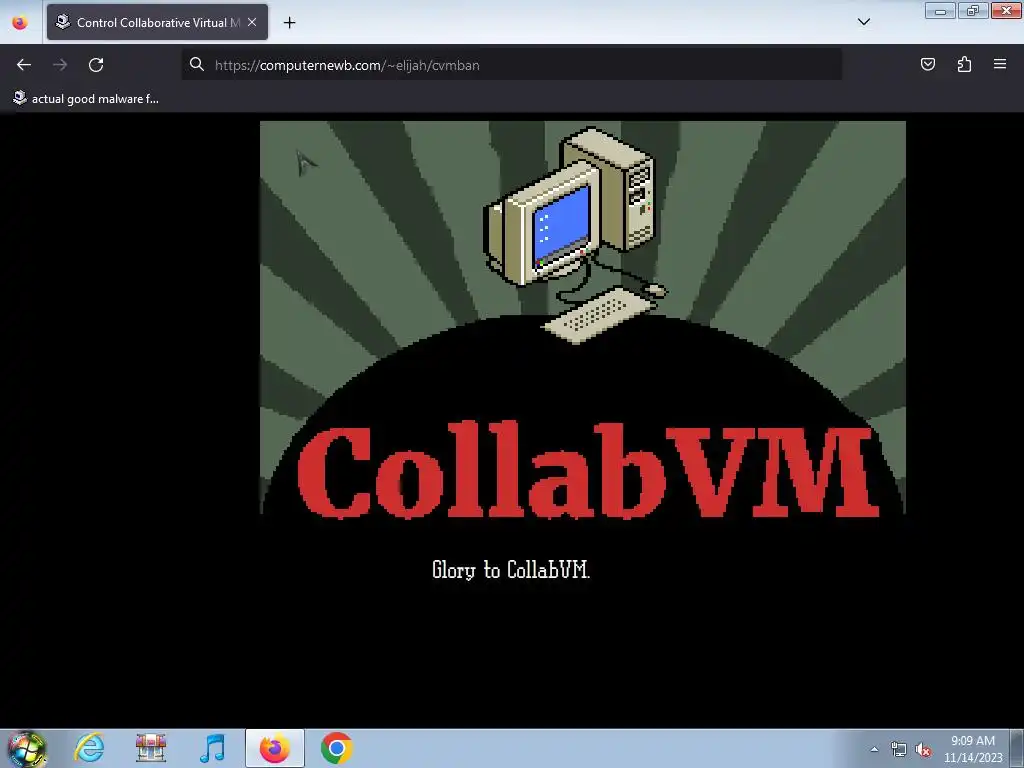The image size is (1024, 768).
Task: Open the store icon on taskbar
Action: coord(151,748)
